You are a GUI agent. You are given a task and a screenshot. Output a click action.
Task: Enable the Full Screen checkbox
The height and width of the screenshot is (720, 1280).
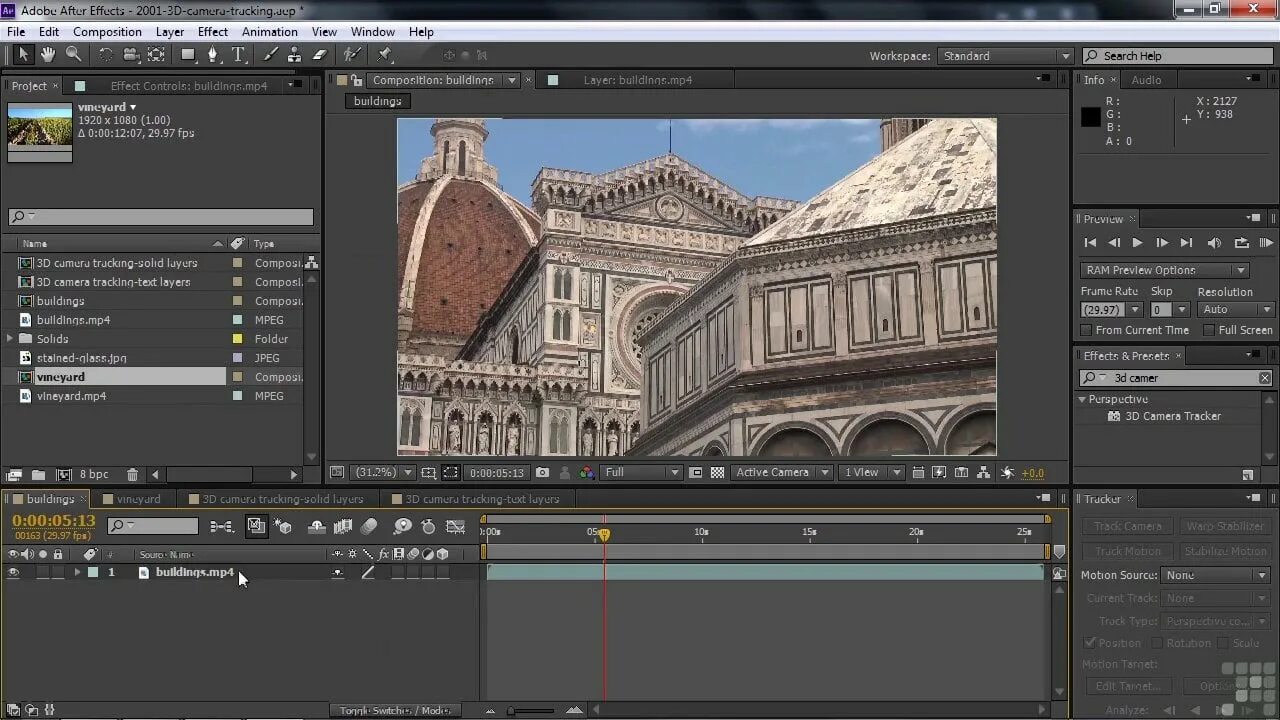point(1209,330)
